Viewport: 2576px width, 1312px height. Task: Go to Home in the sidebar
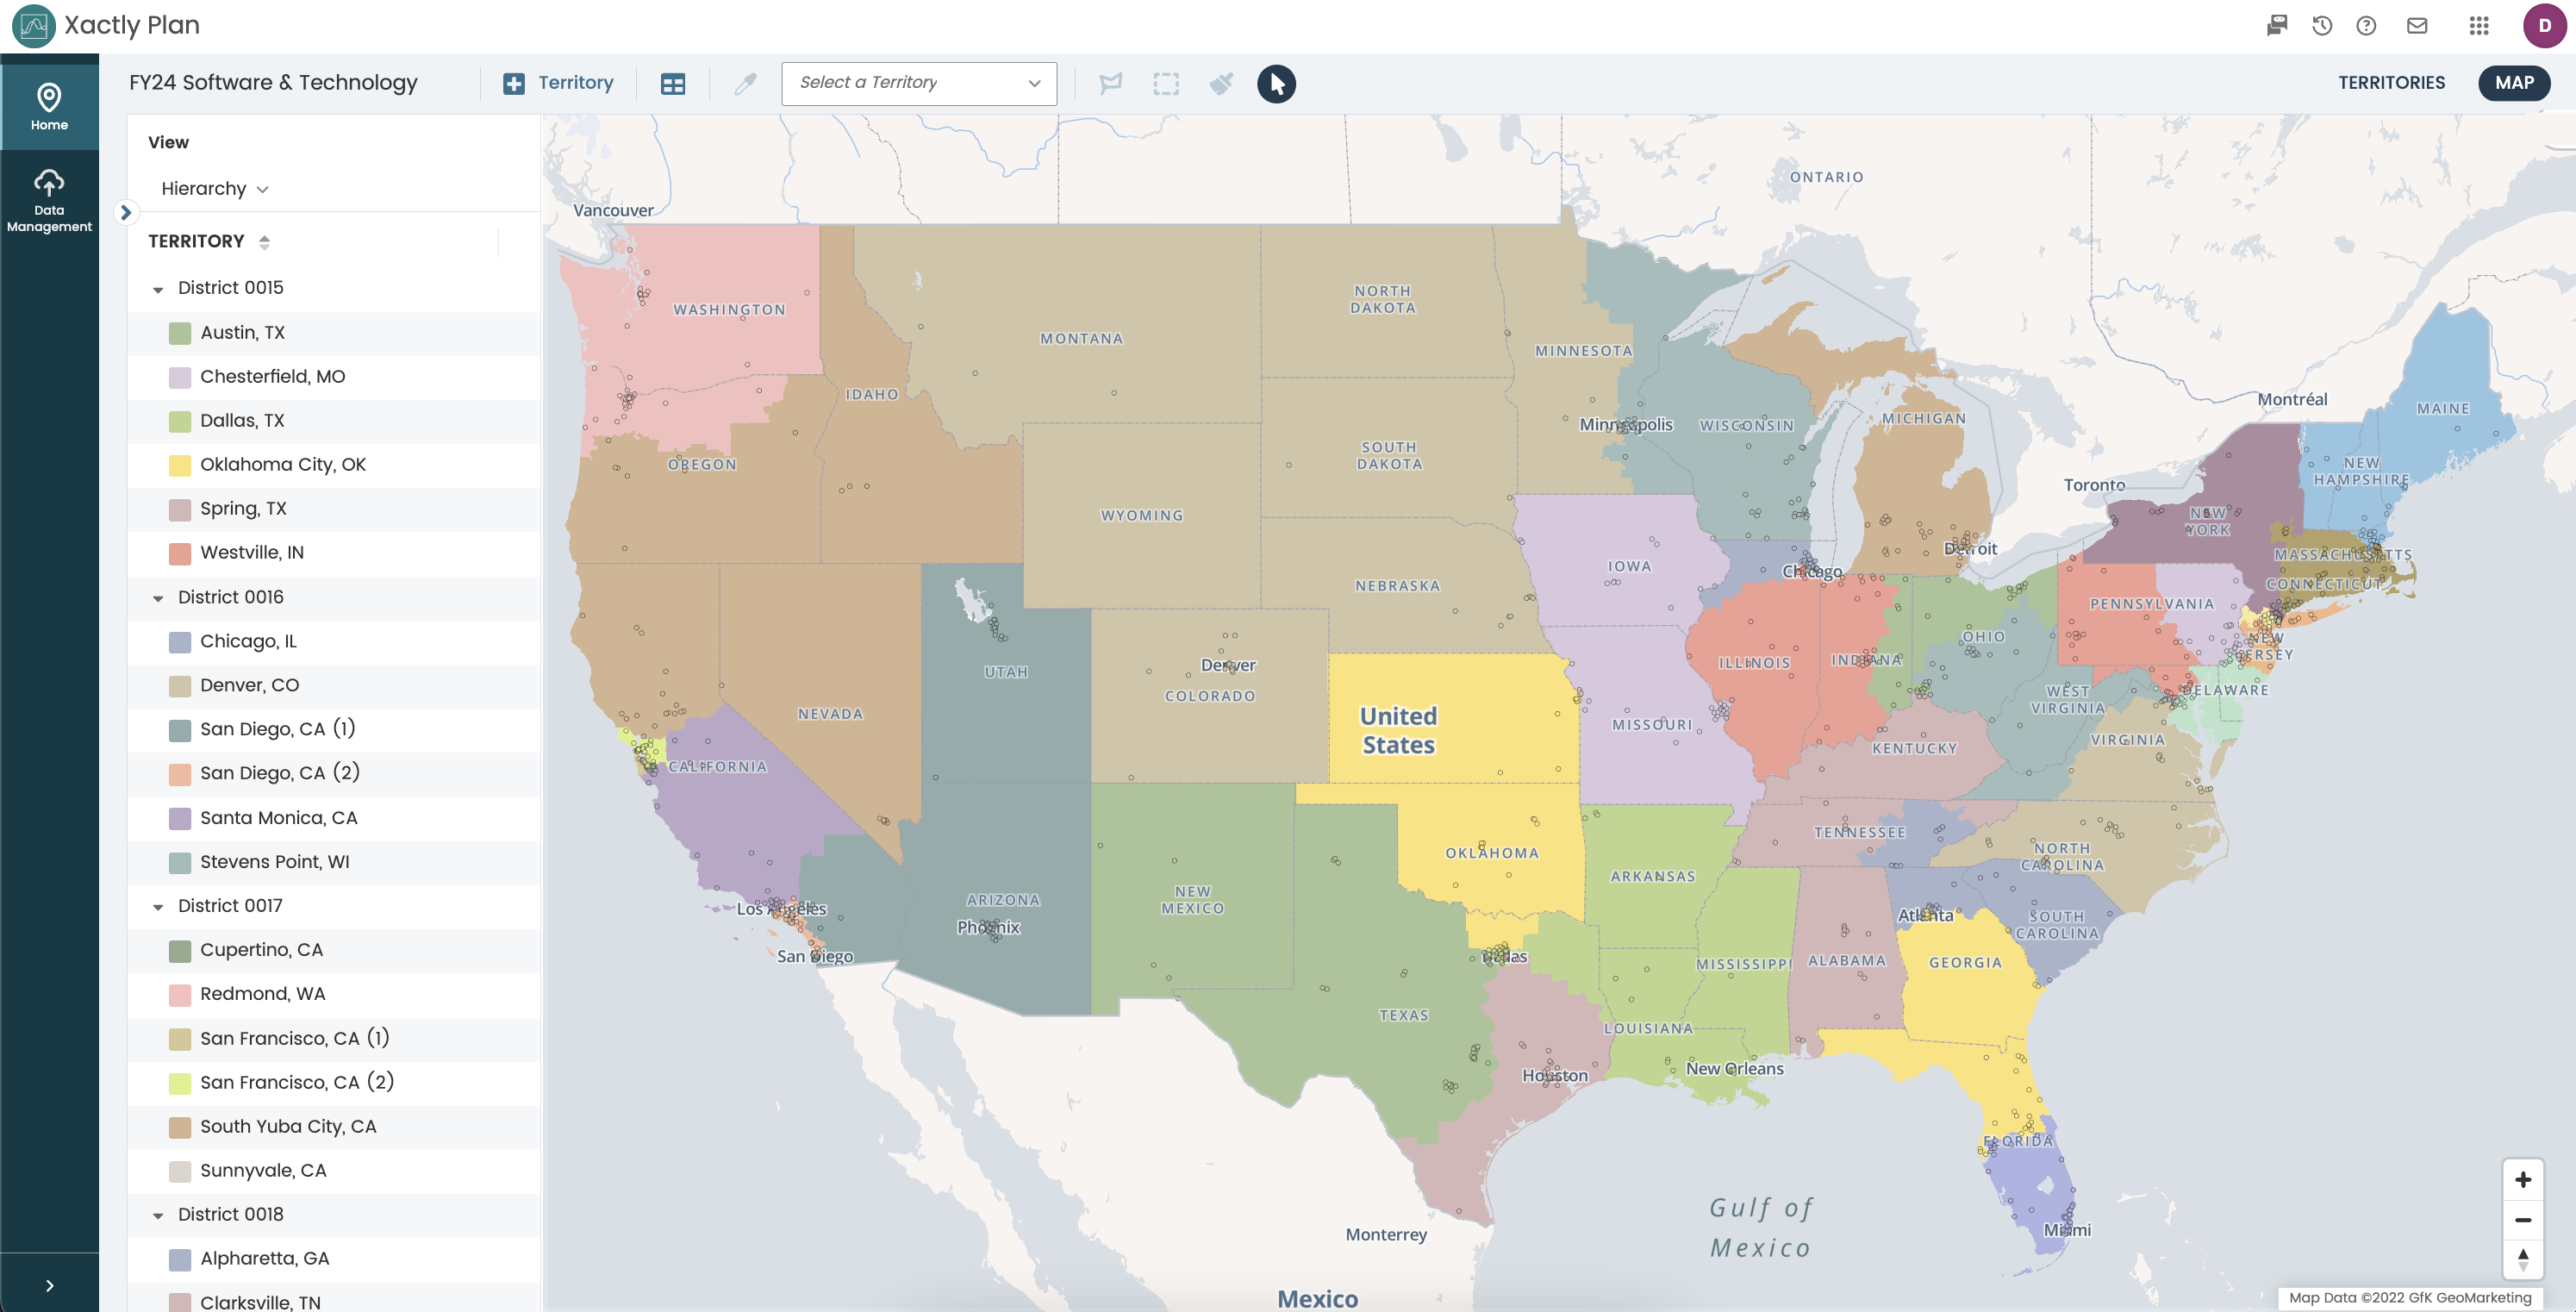point(49,107)
